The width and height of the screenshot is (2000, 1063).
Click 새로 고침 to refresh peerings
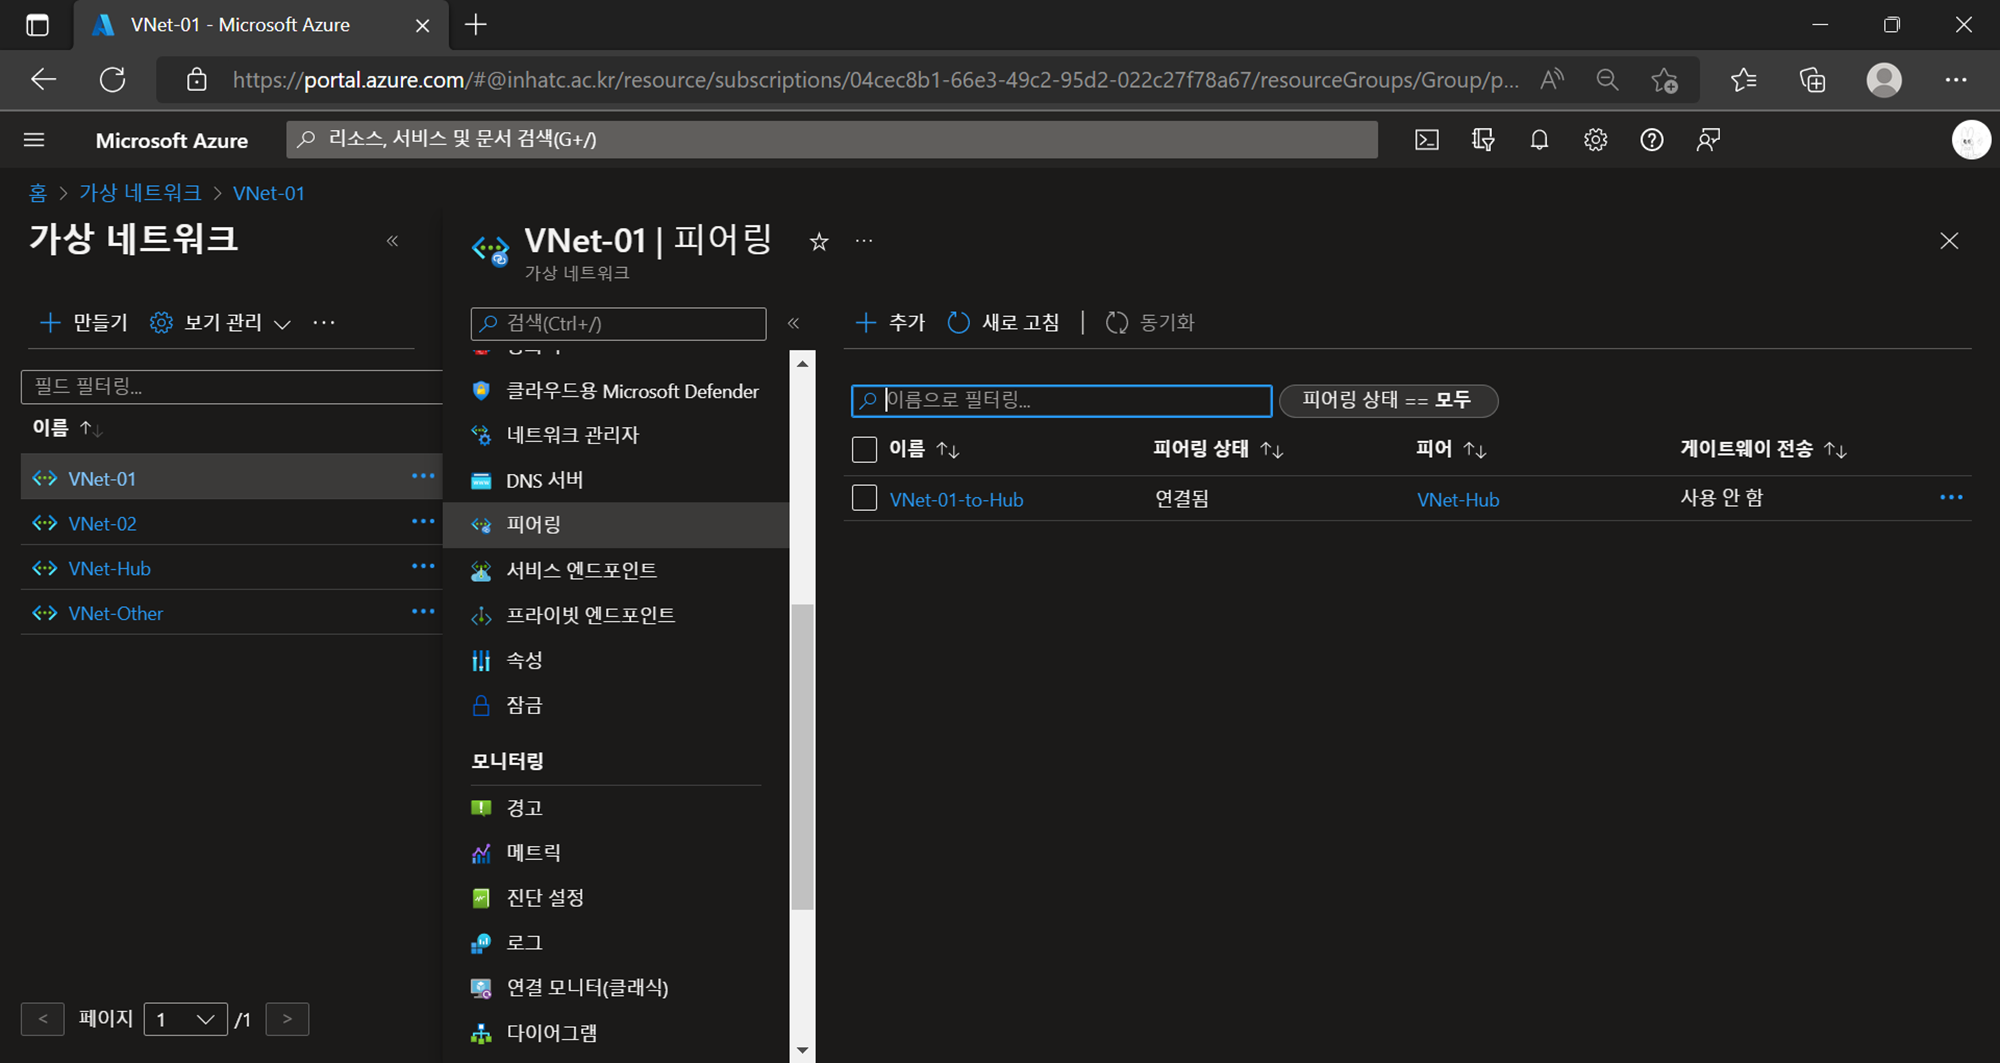point(1003,323)
